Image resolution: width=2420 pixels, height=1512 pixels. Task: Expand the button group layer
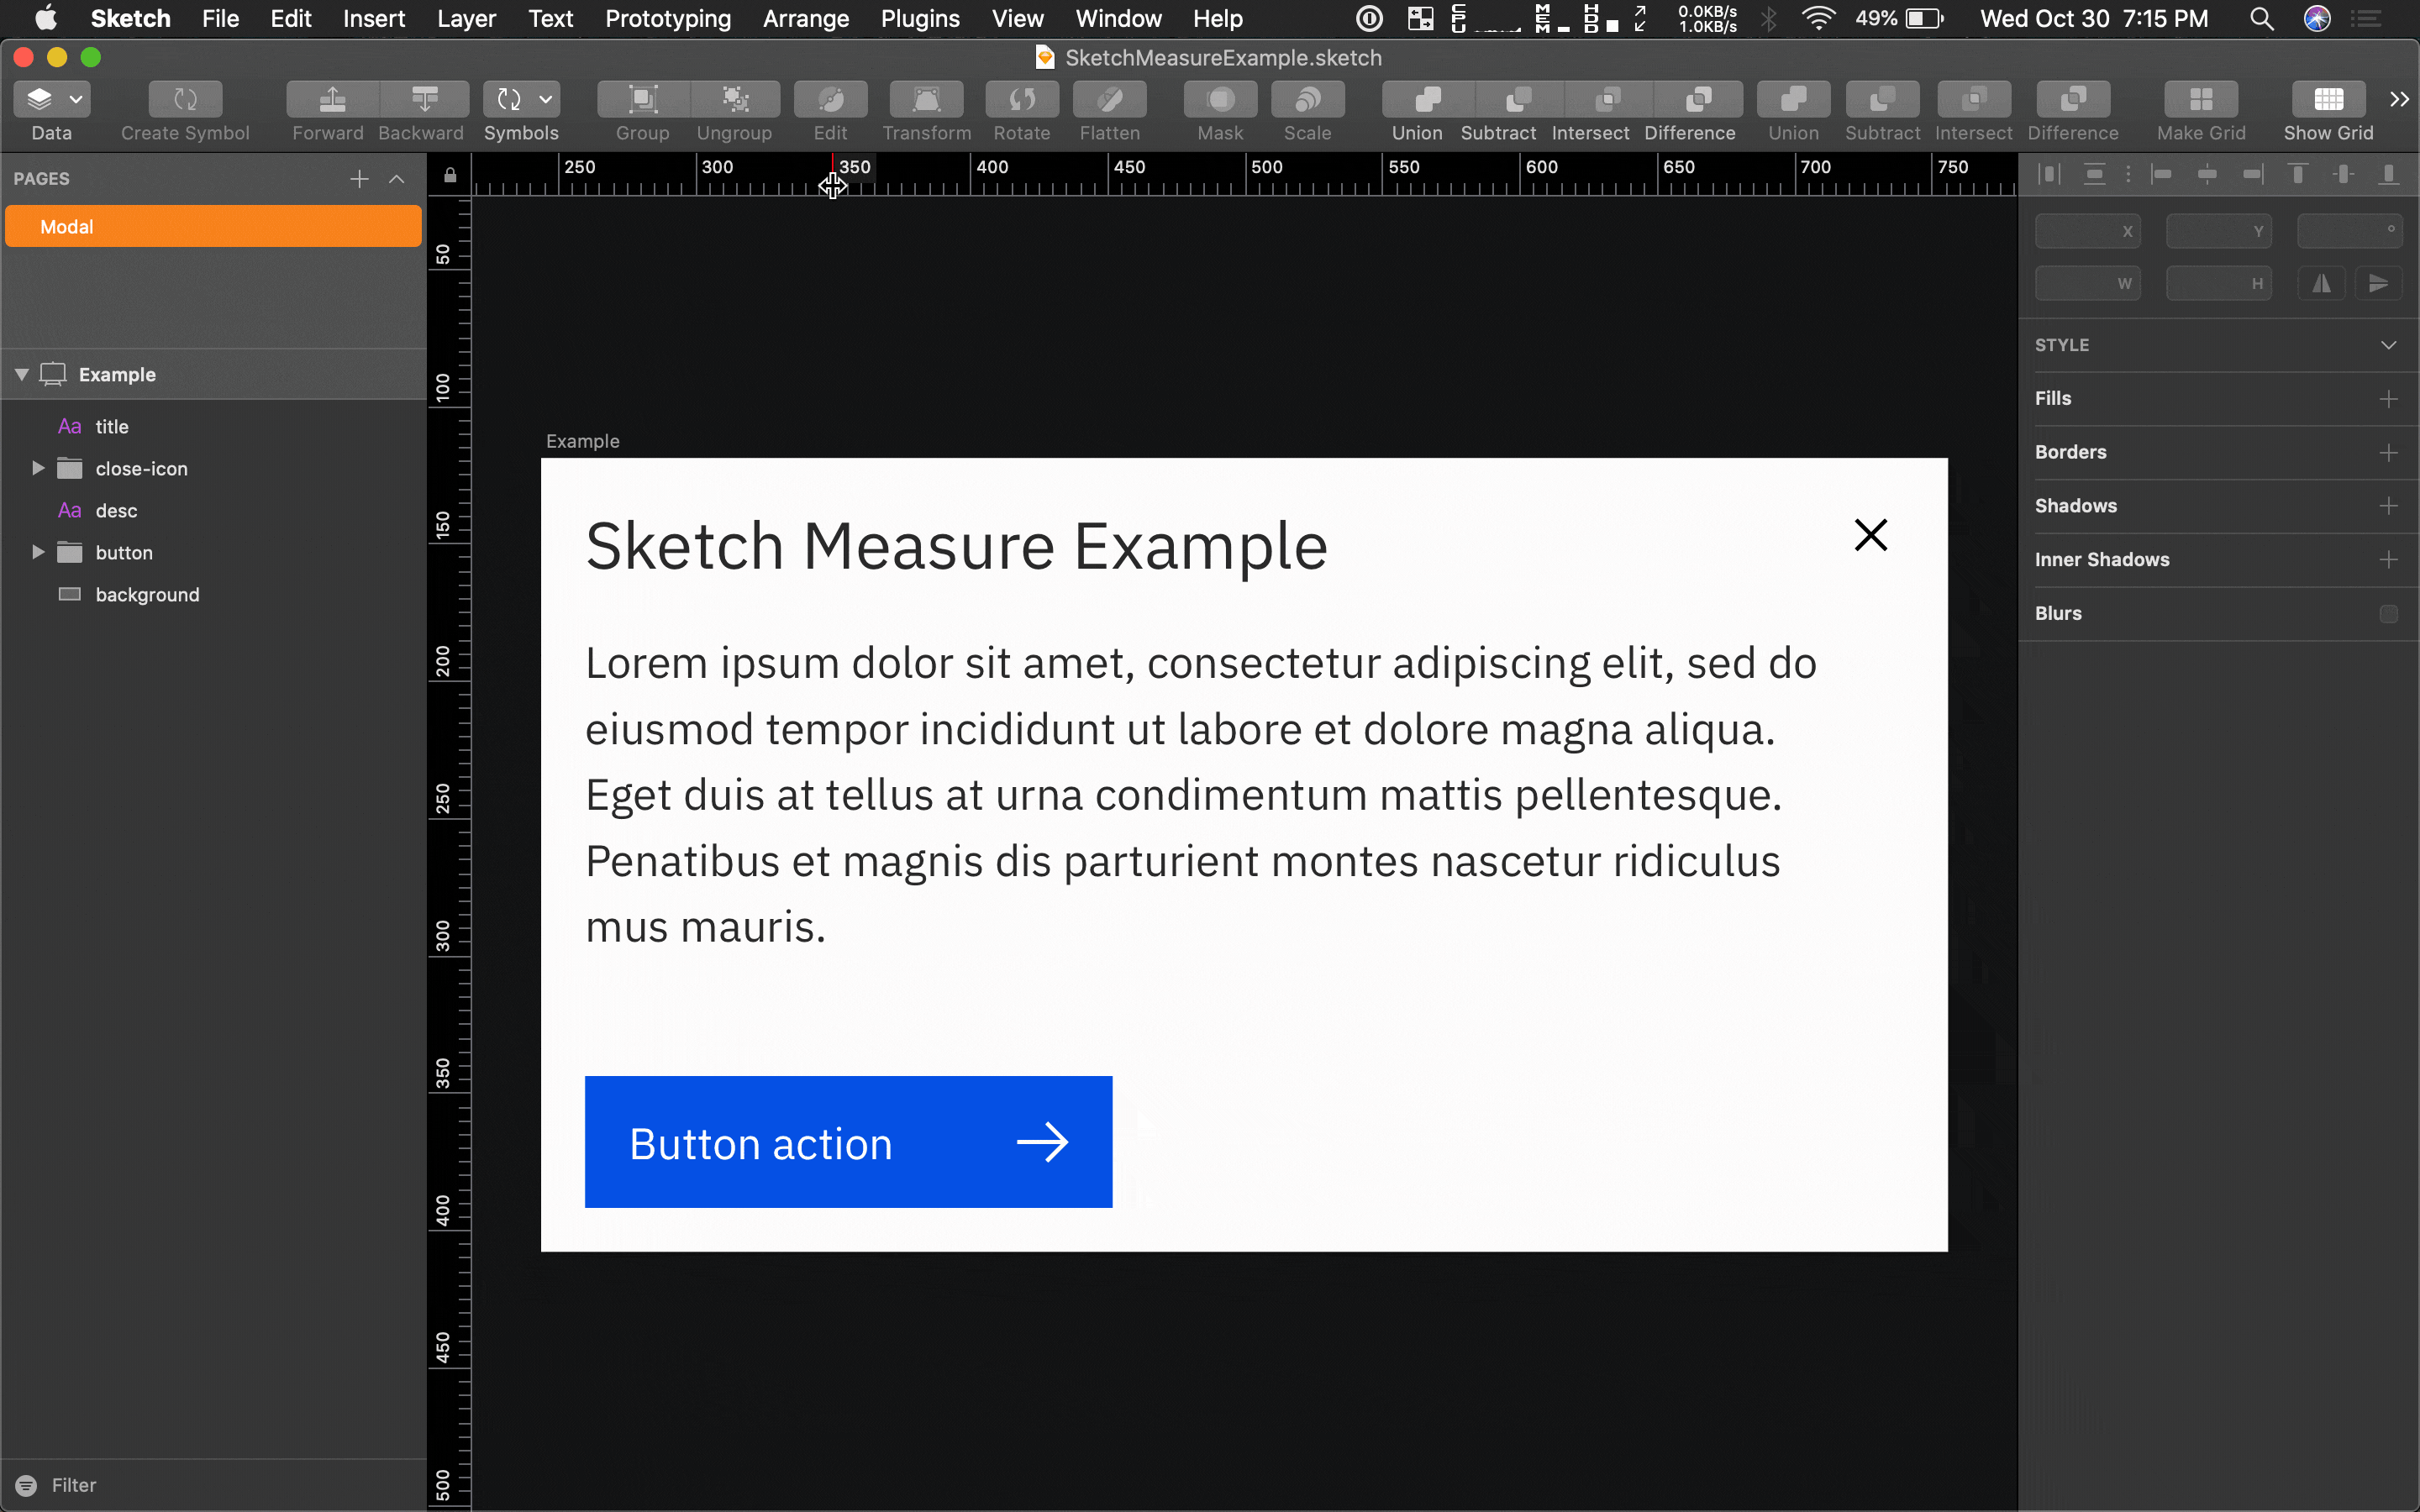coord(38,552)
